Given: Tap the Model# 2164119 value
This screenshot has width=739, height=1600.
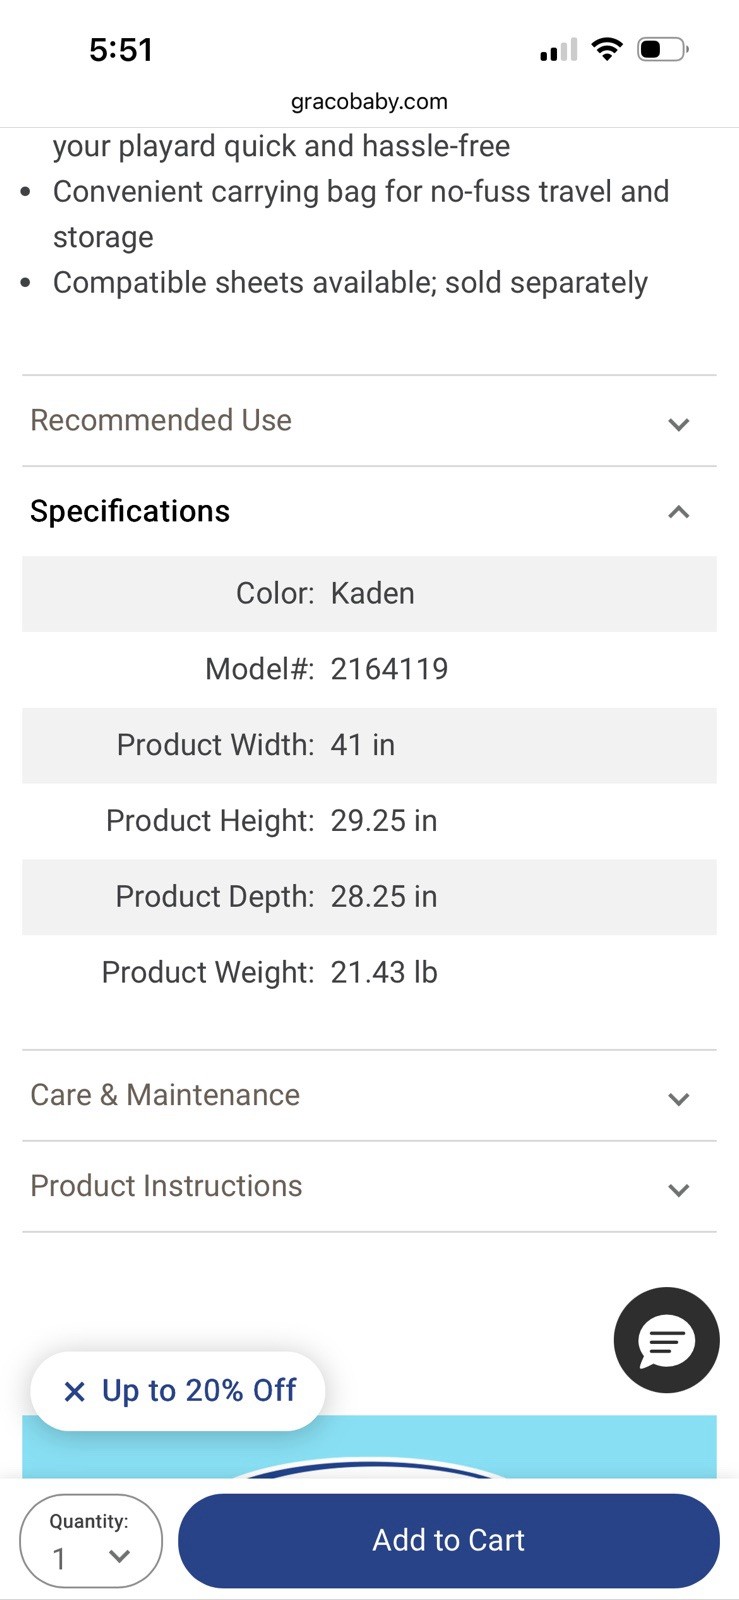Looking at the screenshot, I should pos(389,669).
